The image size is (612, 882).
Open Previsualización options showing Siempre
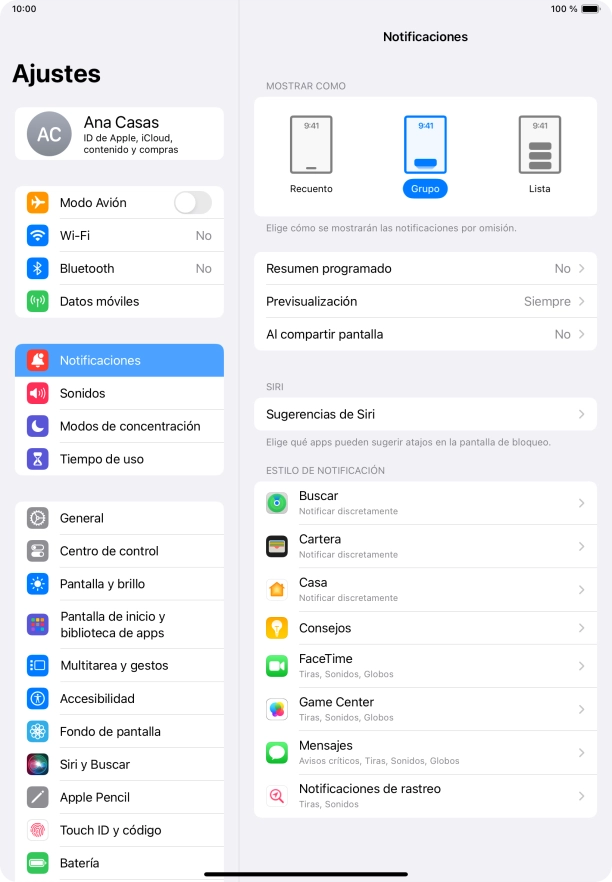(x=425, y=302)
